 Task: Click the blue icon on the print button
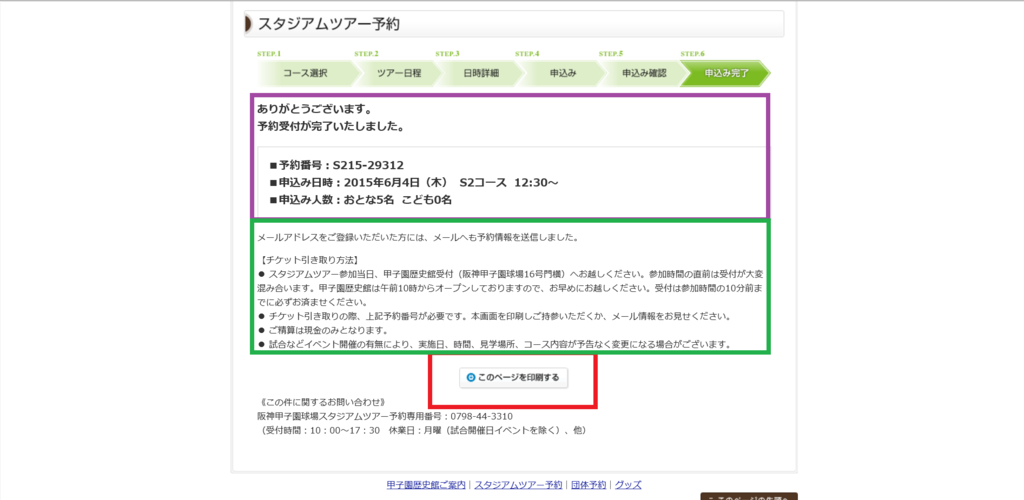point(470,378)
